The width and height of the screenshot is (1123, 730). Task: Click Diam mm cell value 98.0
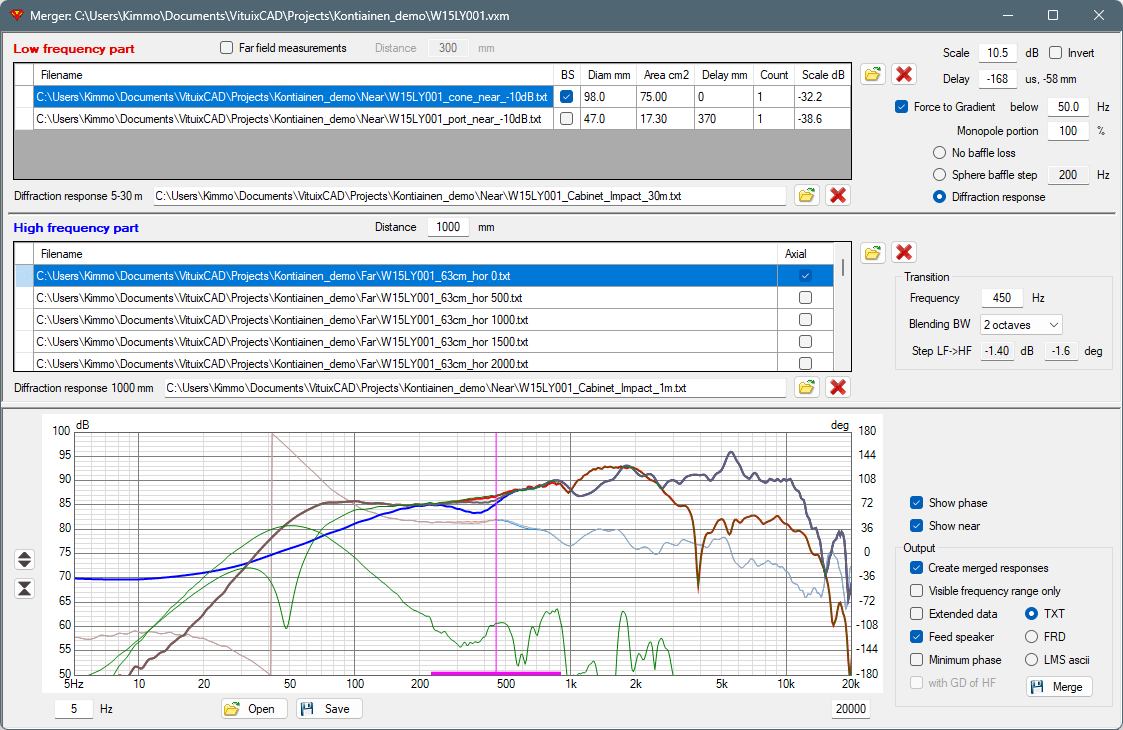(x=607, y=97)
